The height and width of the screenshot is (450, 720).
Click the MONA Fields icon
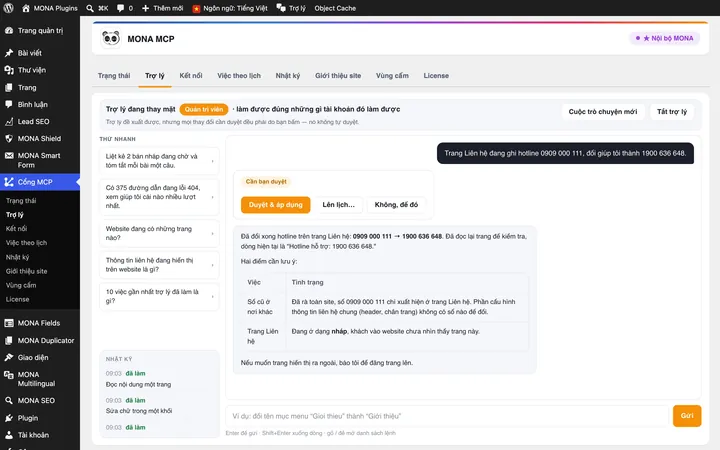(x=9, y=323)
